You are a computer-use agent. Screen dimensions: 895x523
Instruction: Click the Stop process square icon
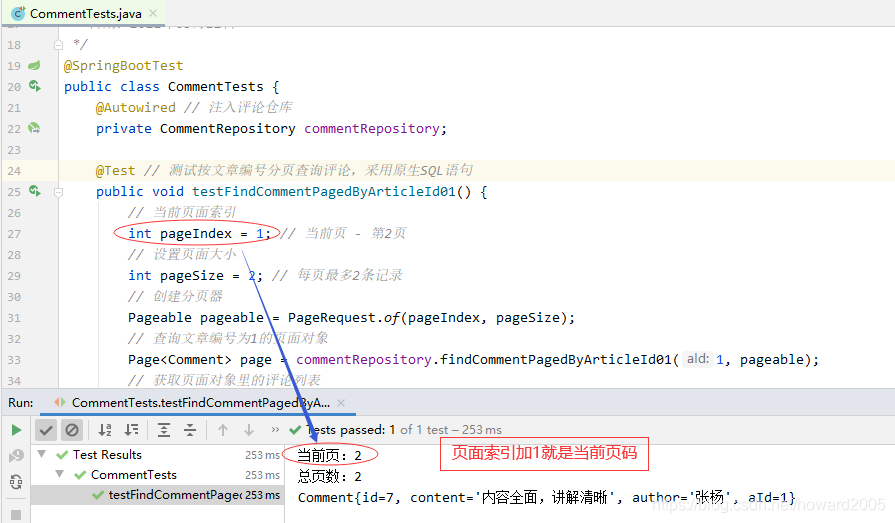pos(16,514)
